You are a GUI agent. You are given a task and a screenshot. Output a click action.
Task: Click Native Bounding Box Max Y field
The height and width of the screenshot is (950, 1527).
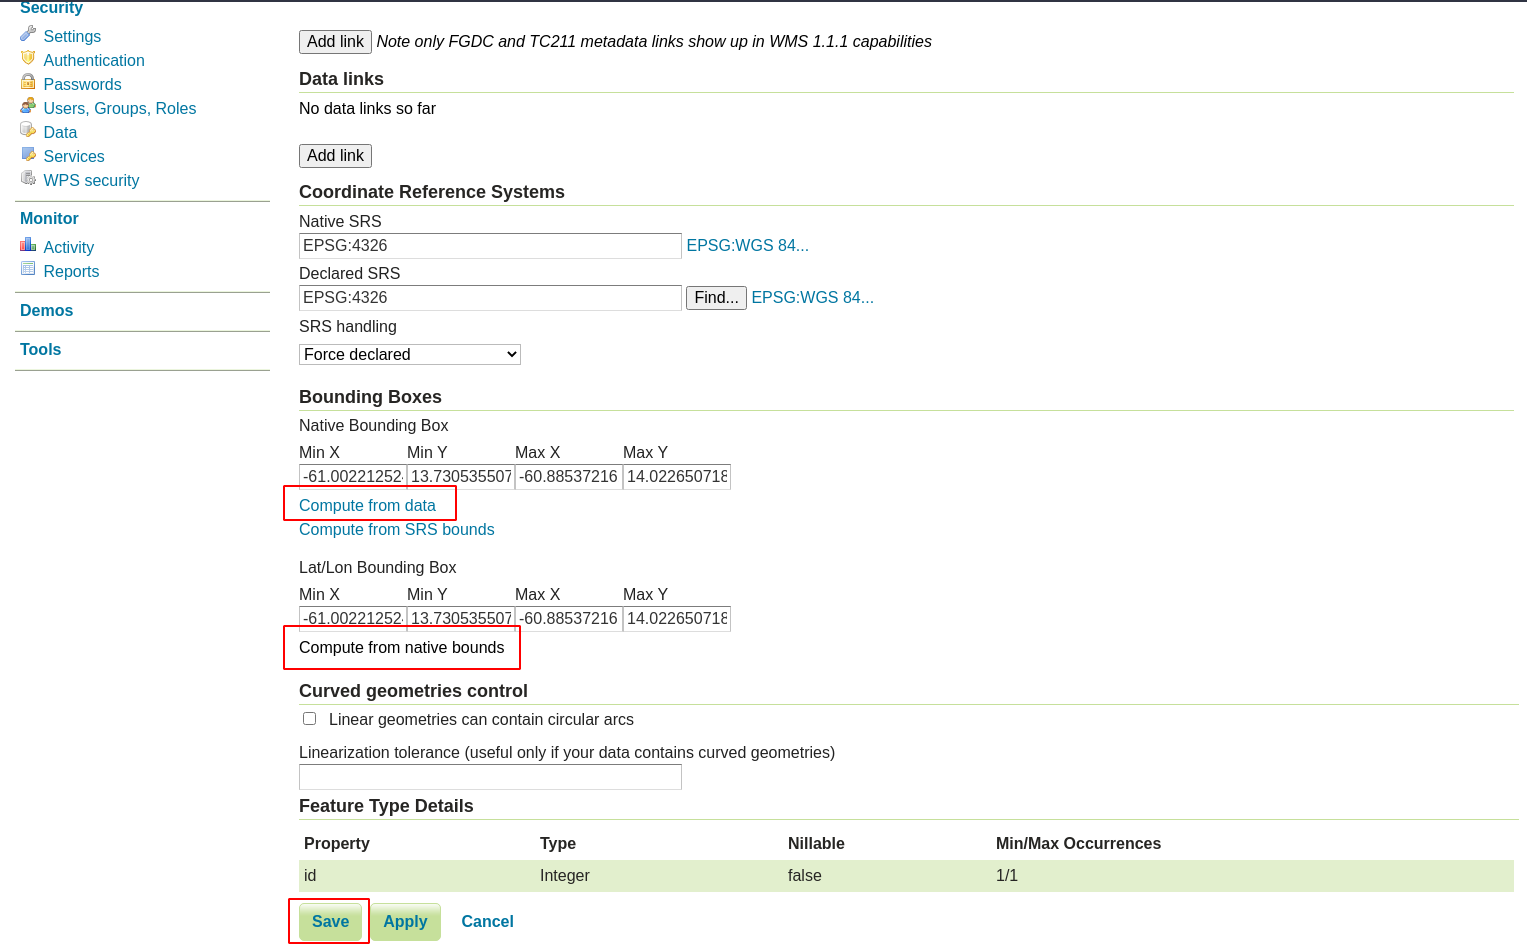click(676, 477)
